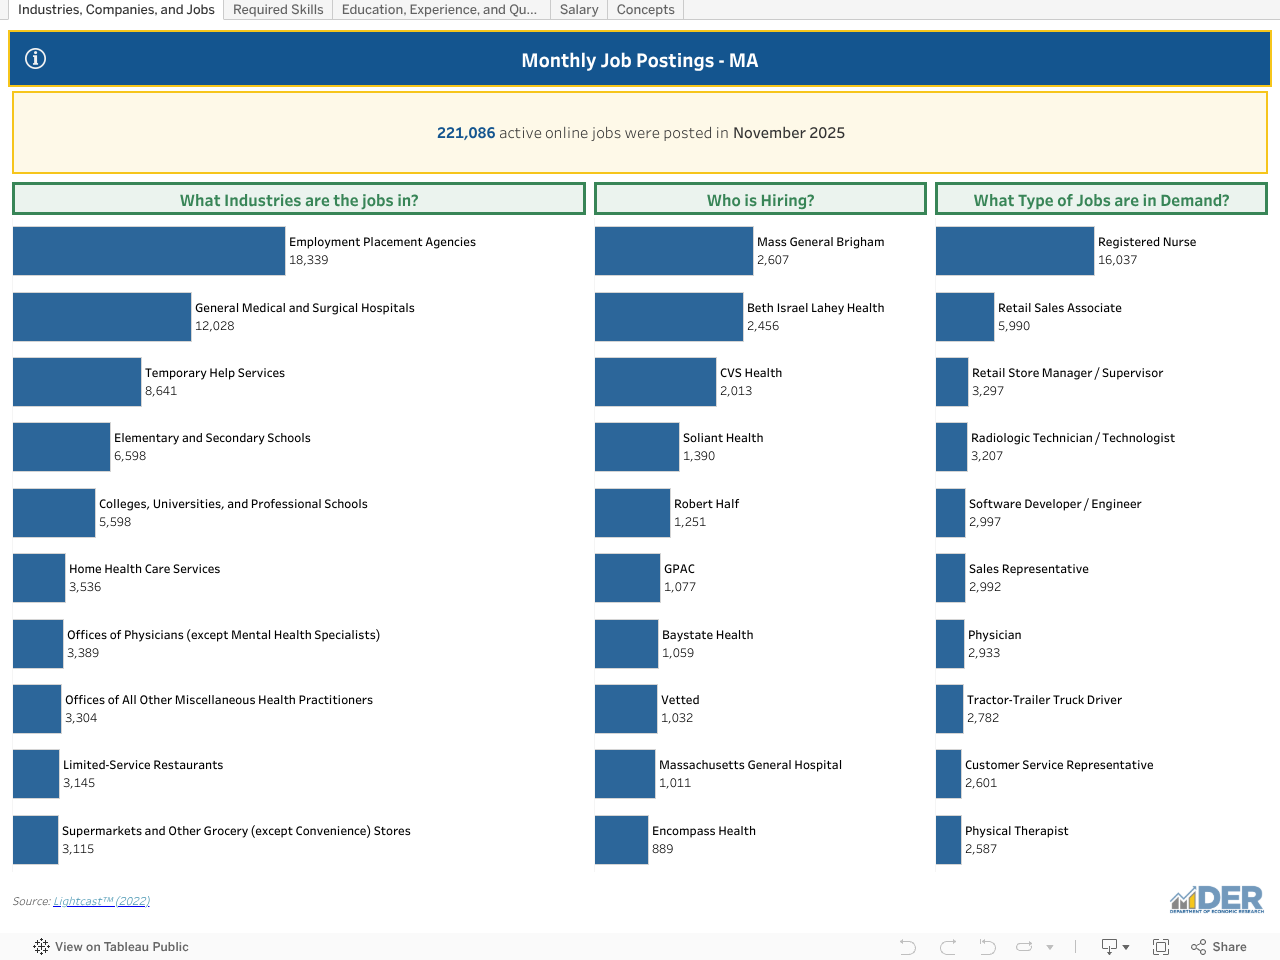1280x960 pixels.
Task: Click the Sales Representative bar
Action: point(951,578)
